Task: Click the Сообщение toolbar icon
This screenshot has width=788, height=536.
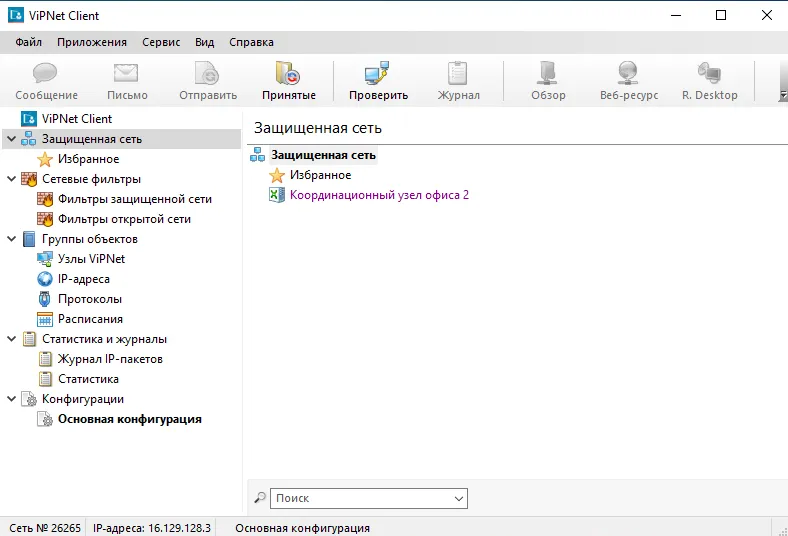Action: (x=45, y=73)
